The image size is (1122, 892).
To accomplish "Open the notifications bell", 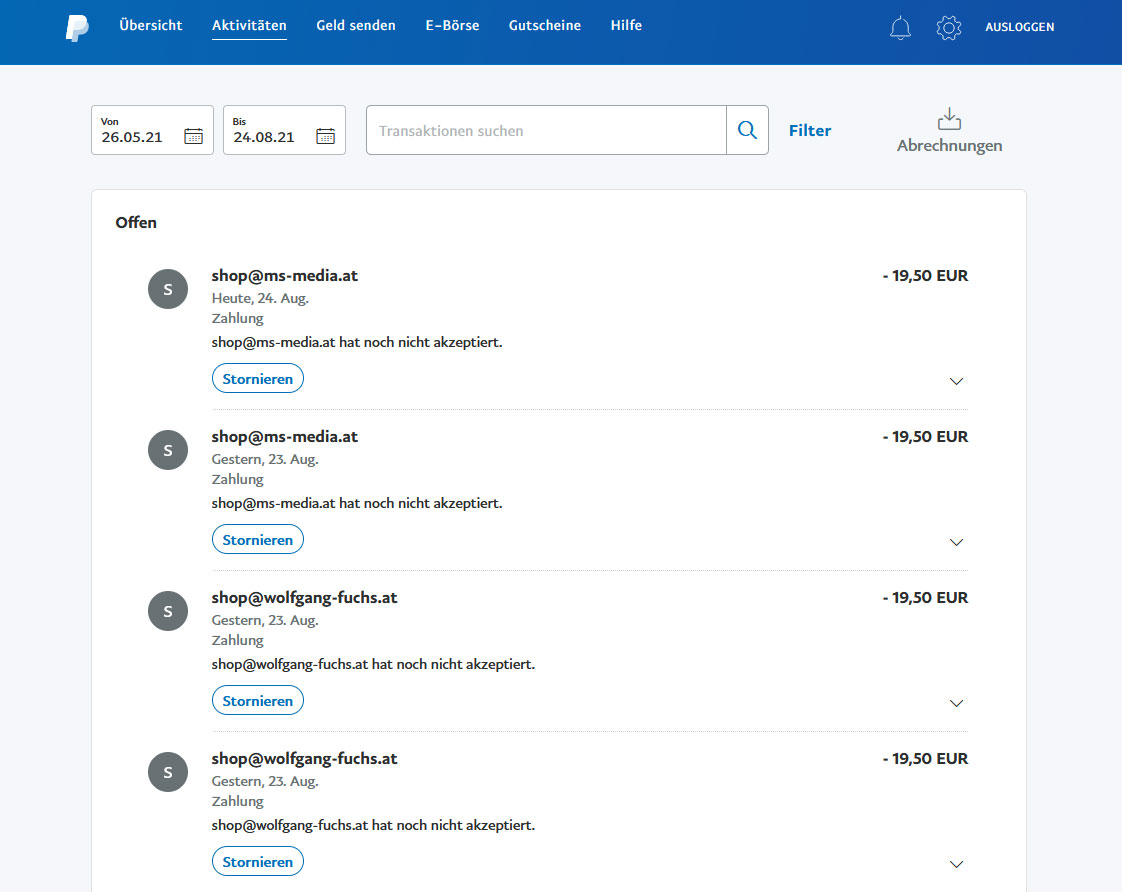I will pyautogui.click(x=900, y=28).
